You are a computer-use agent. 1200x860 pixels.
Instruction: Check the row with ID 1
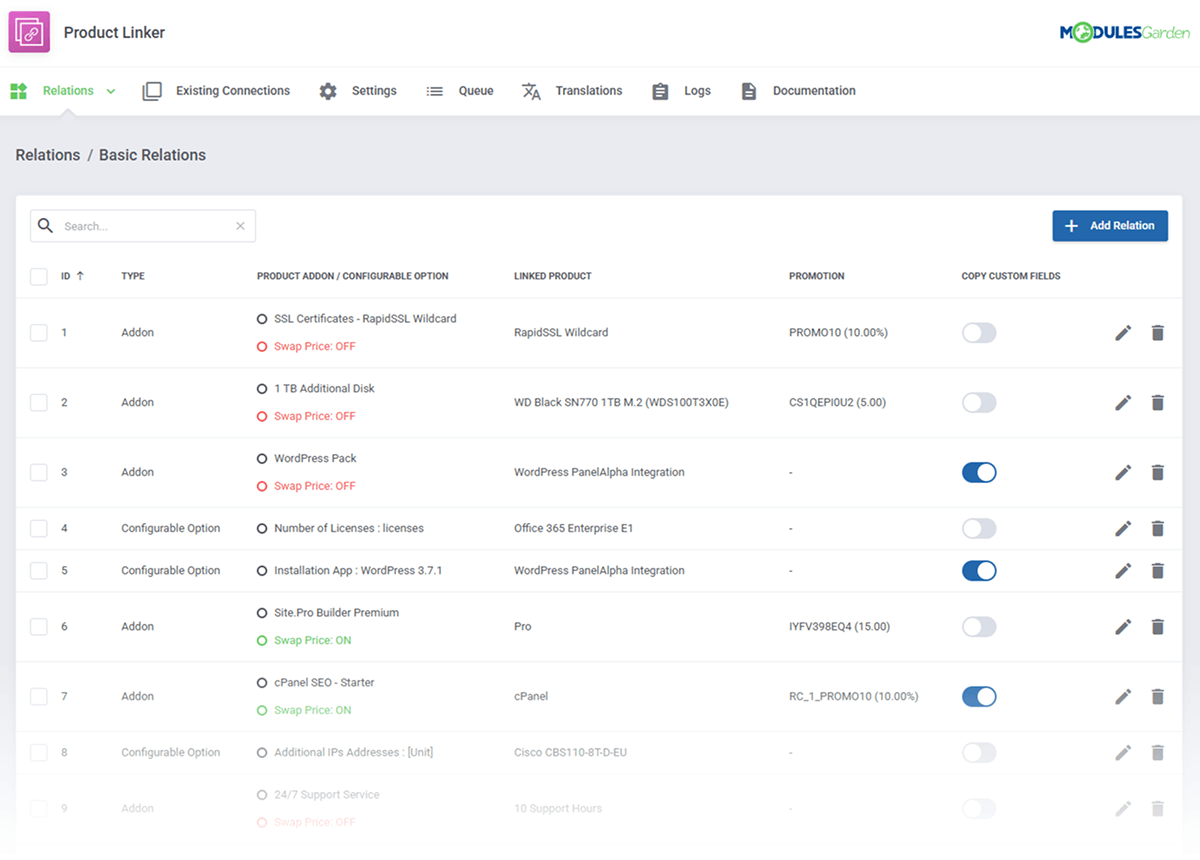(x=39, y=333)
